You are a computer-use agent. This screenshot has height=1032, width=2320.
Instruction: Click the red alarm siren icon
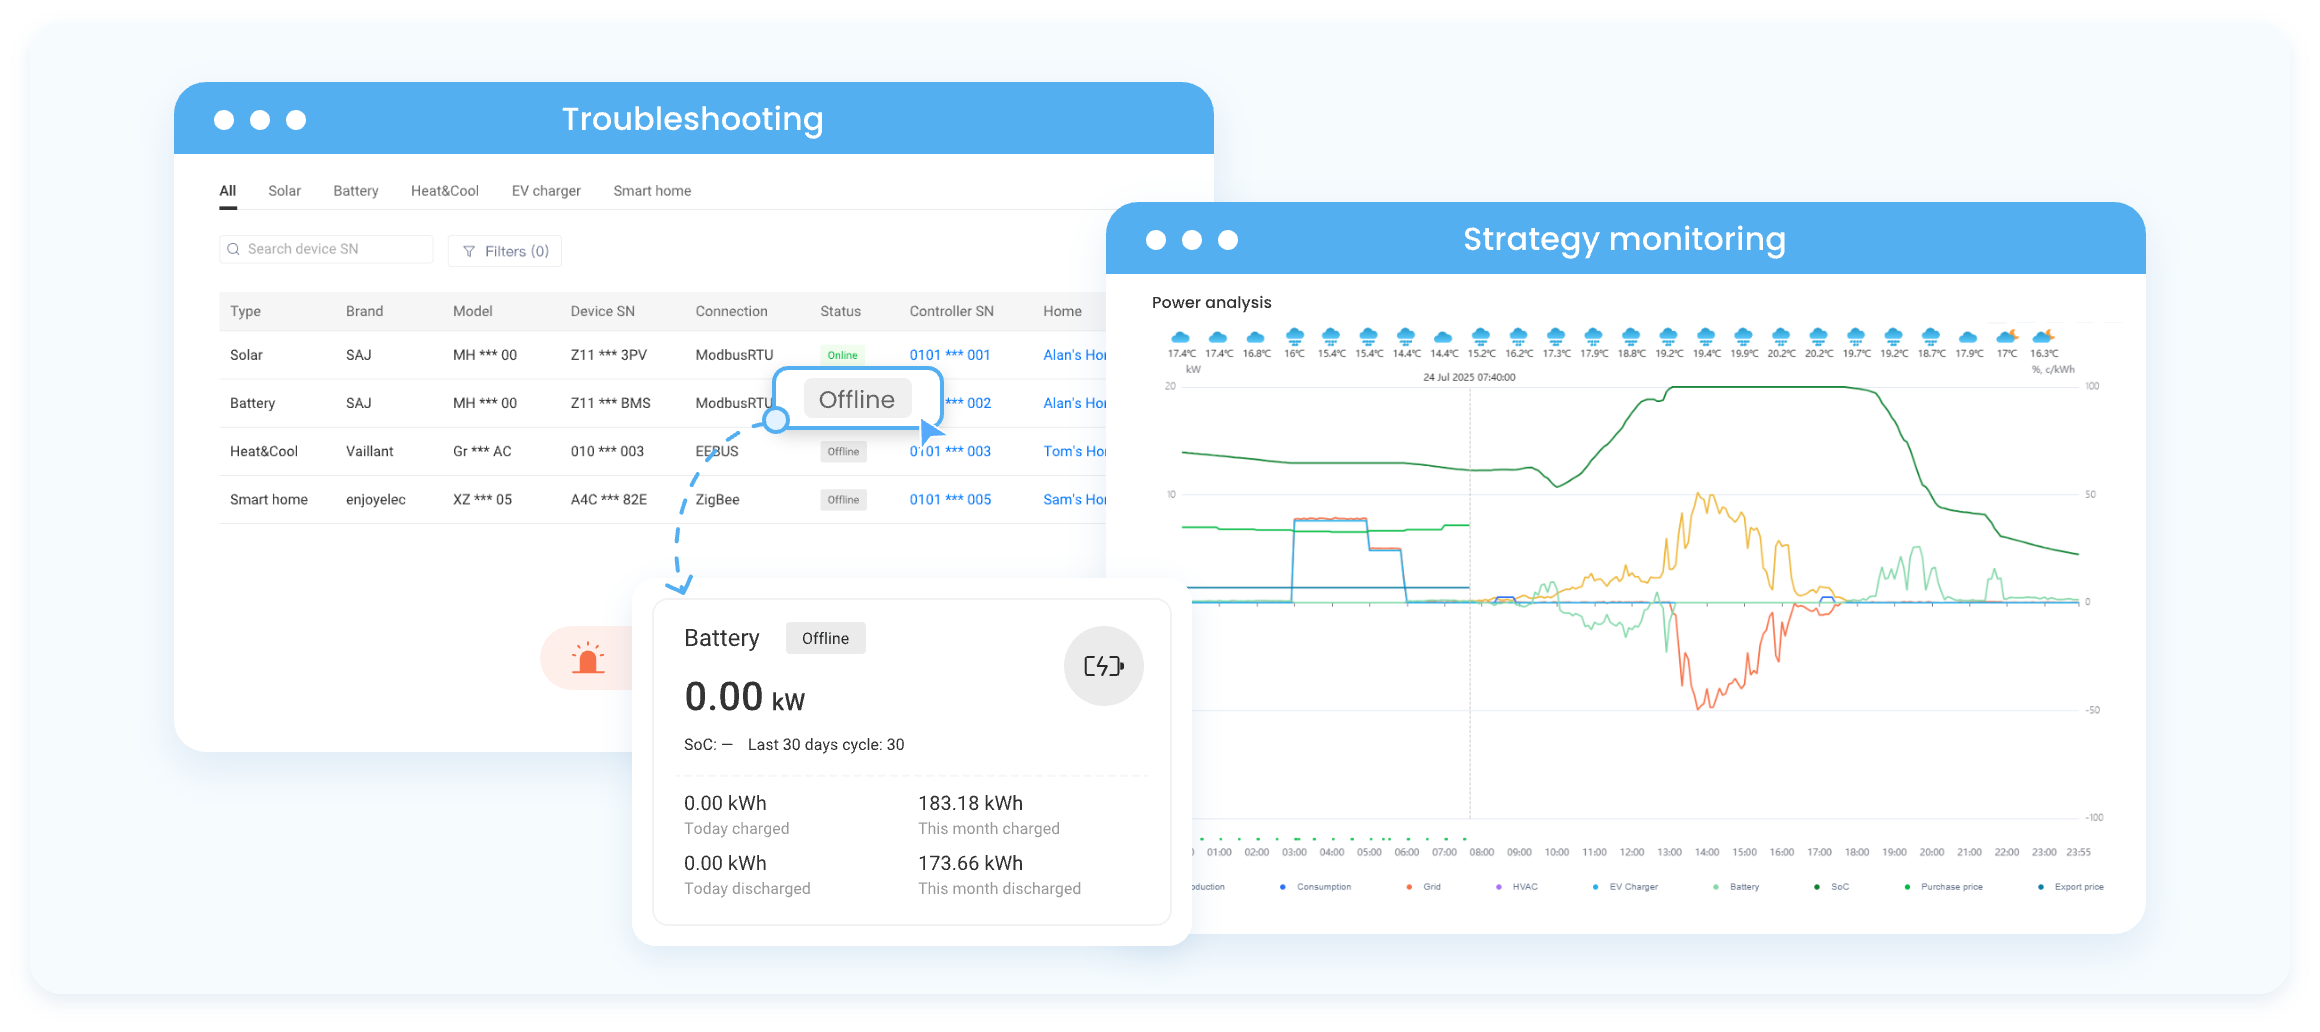588,658
